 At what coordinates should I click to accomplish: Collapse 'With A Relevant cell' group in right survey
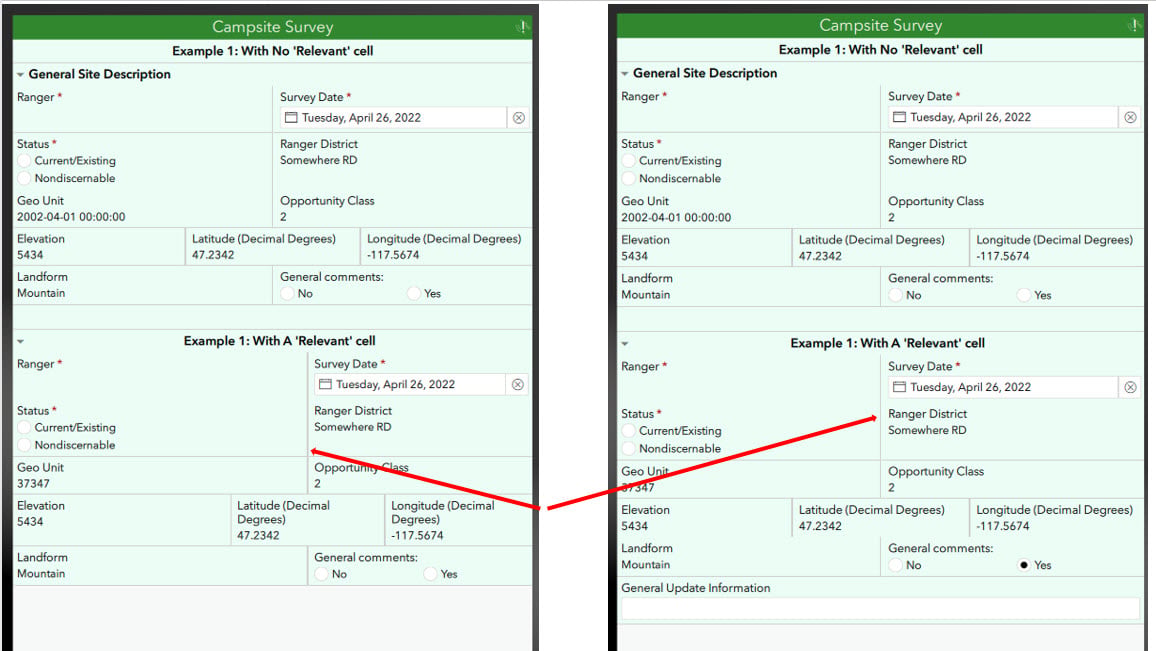(x=625, y=344)
